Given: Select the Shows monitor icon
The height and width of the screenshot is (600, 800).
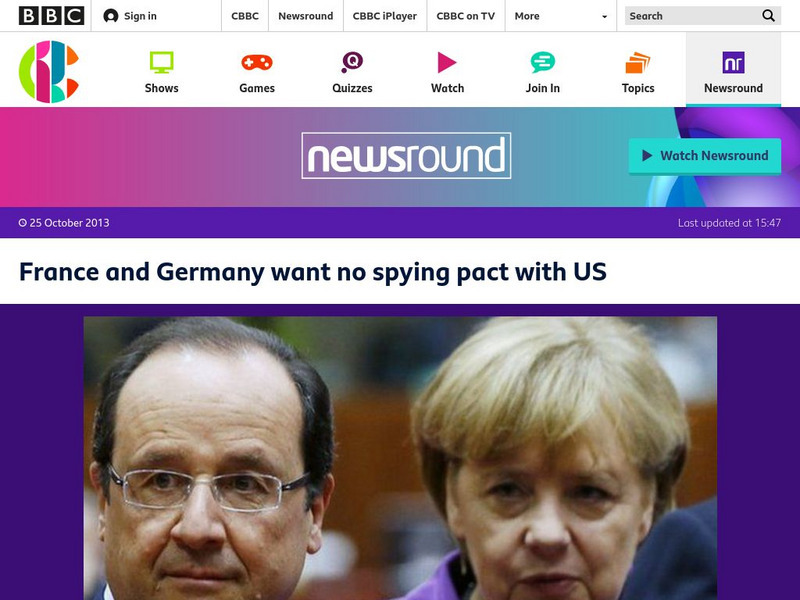Looking at the screenshot, I should (161, 62).
